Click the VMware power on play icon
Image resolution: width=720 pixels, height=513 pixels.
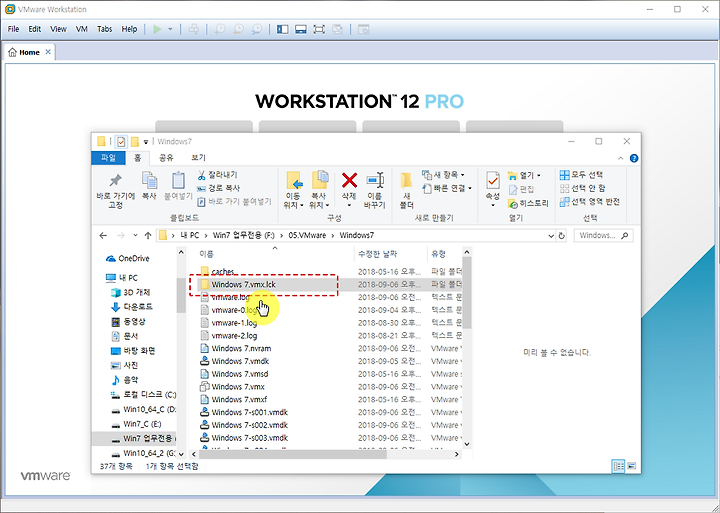coord(158,29)
